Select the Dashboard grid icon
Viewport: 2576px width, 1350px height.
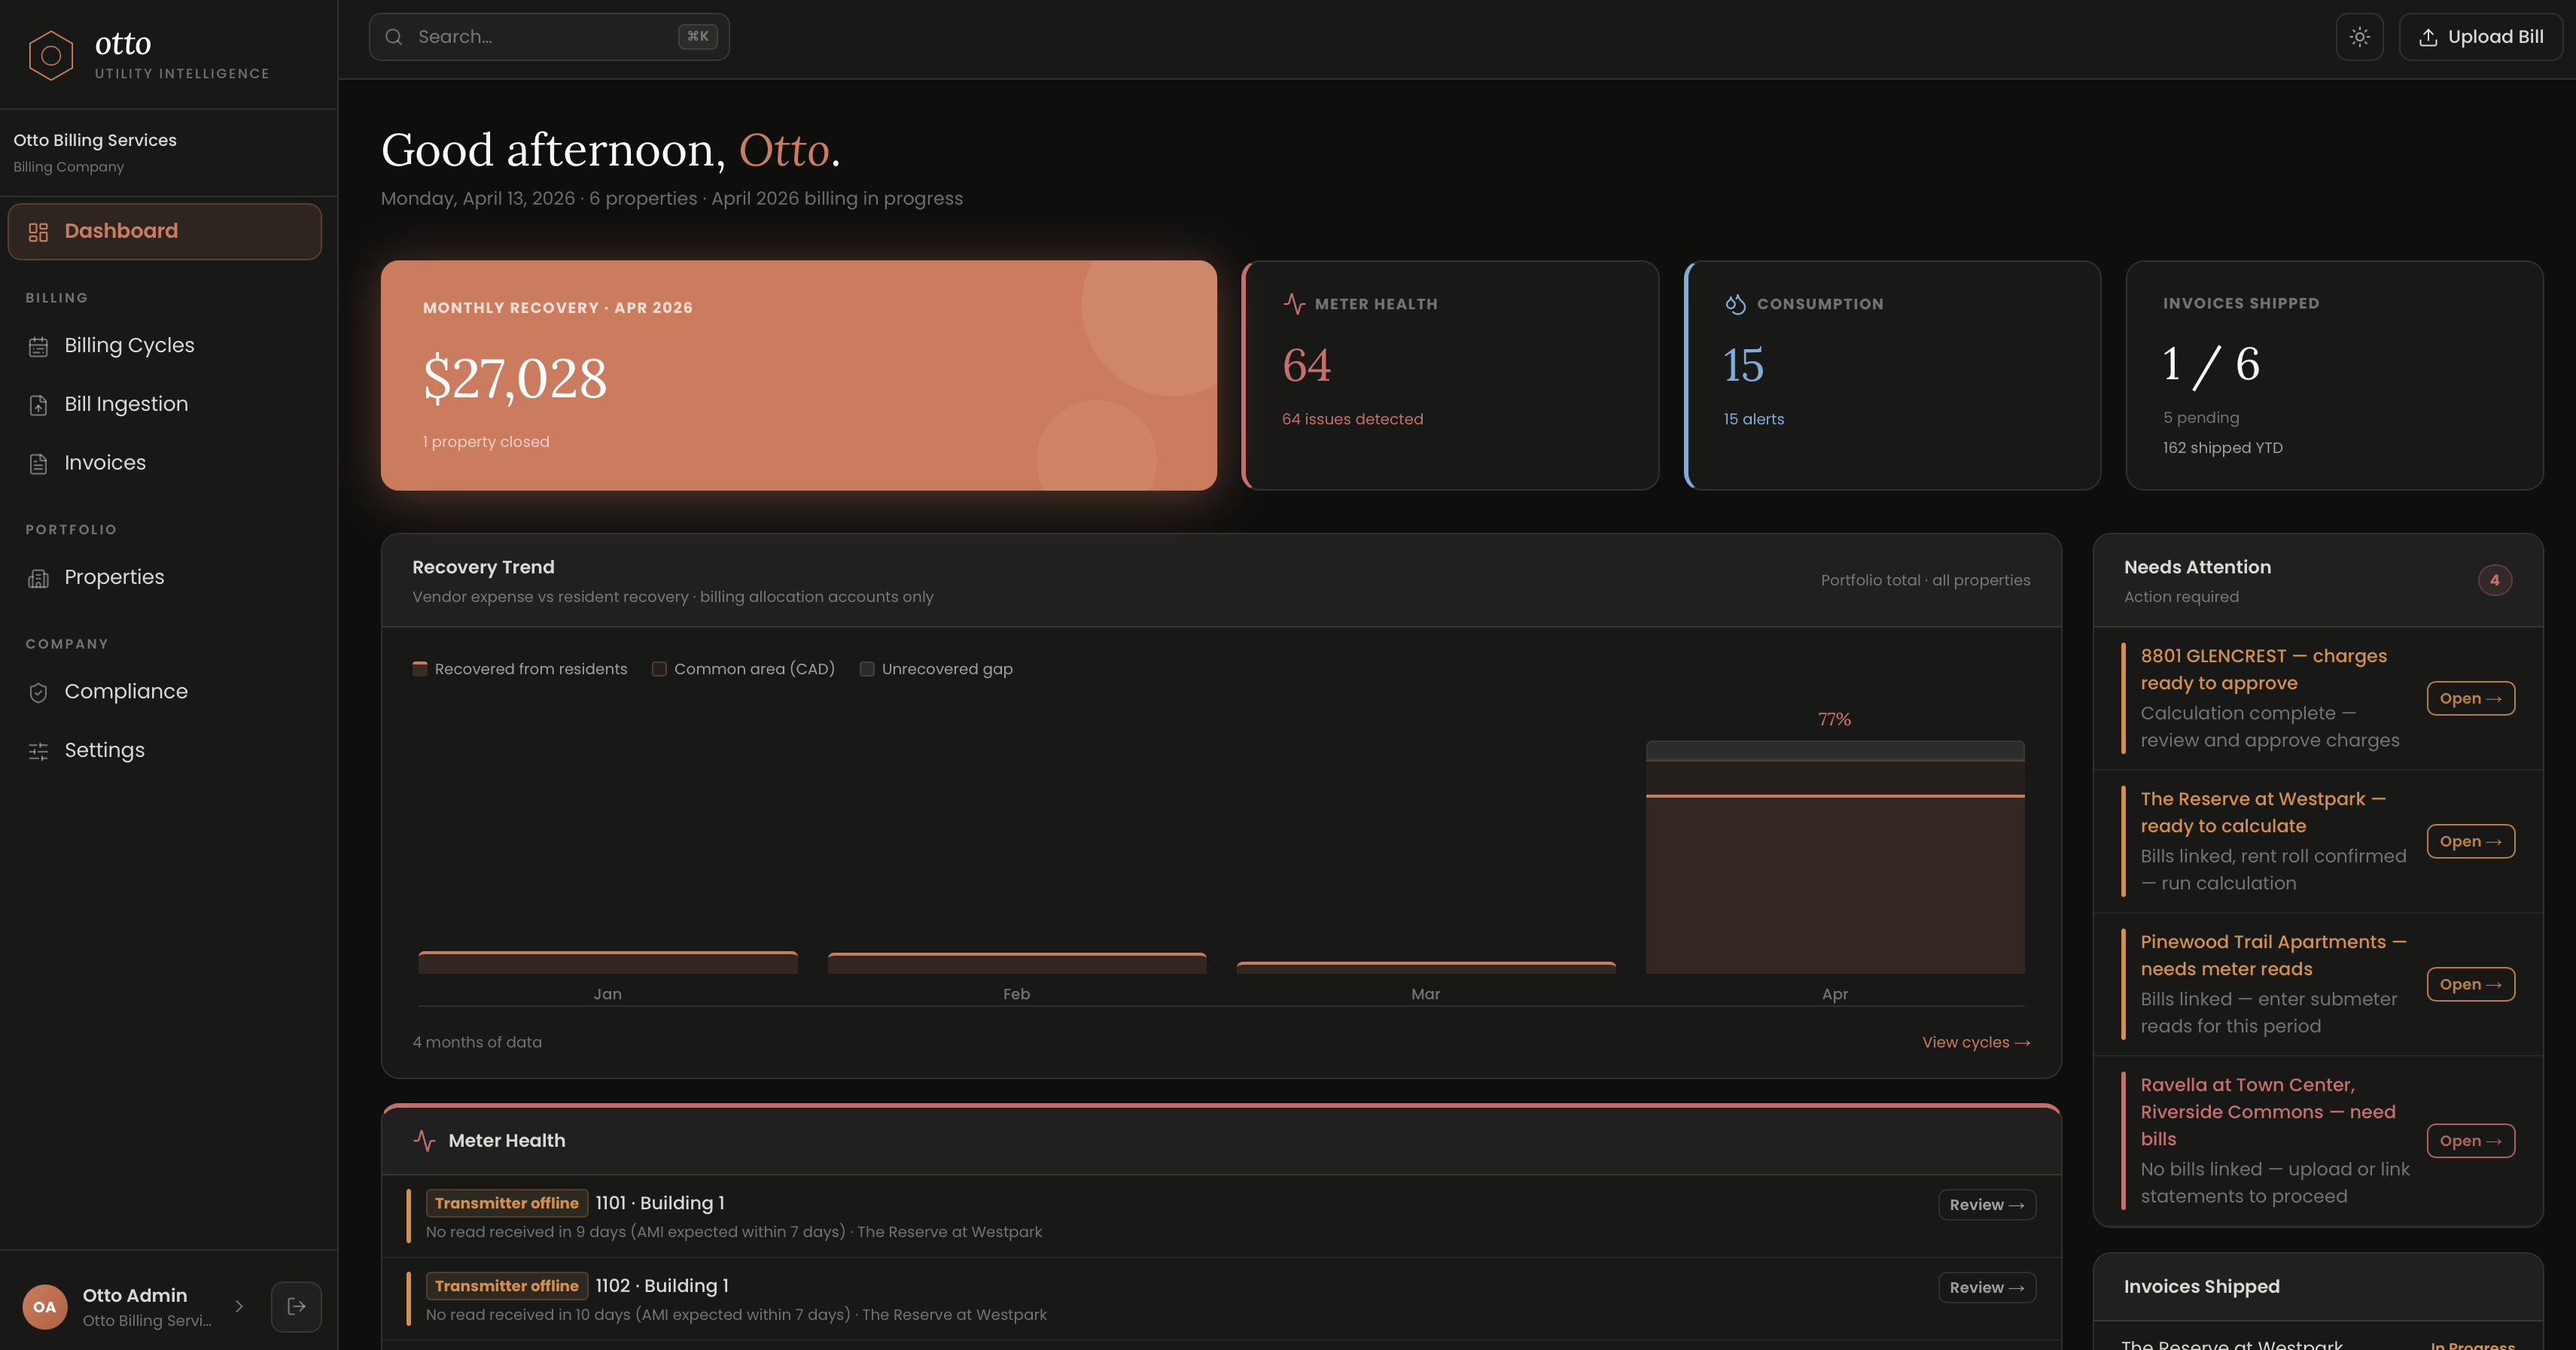(38, 231)
